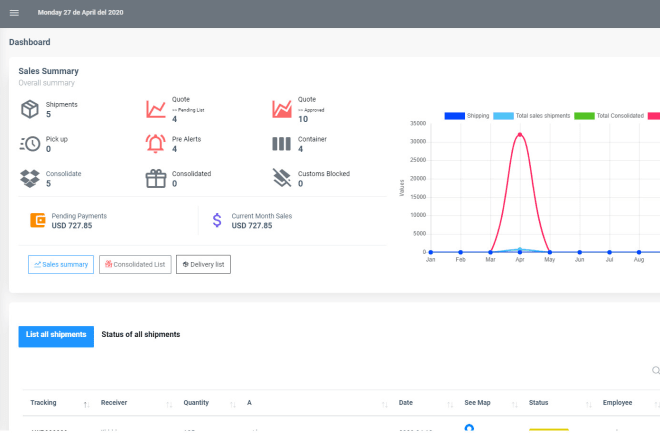Click the Quote Pending List chart icon
The width and height of the screenshot is (660, 440).
pos(156,109)
